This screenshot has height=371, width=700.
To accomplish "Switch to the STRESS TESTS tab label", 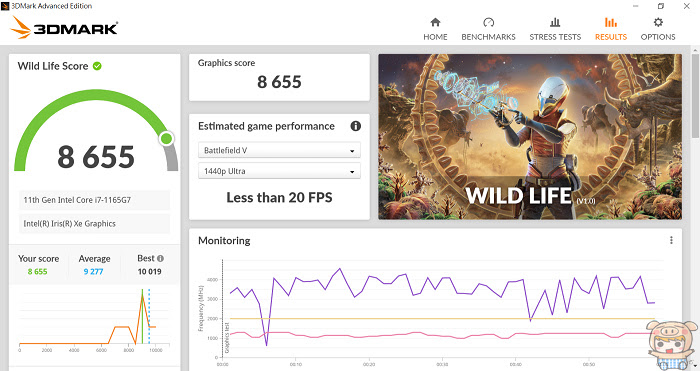I will tap(555, 37).
